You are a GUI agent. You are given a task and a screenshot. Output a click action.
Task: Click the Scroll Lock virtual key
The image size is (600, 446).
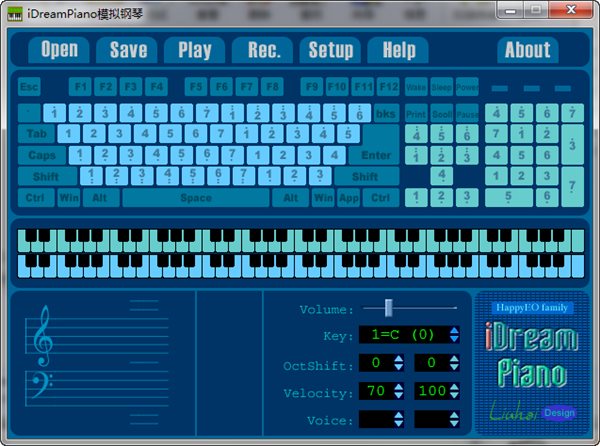click(442, 113)
